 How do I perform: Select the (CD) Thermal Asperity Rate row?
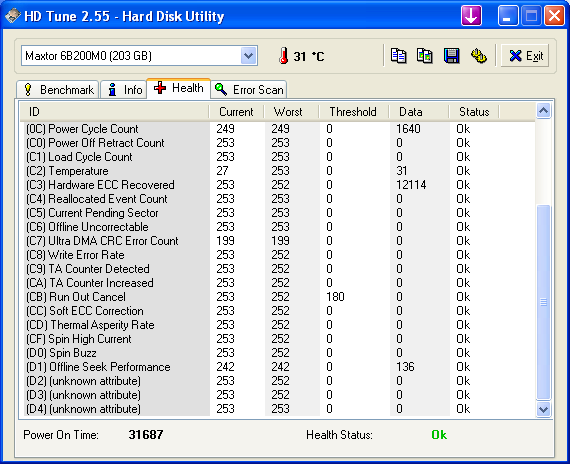280,325
